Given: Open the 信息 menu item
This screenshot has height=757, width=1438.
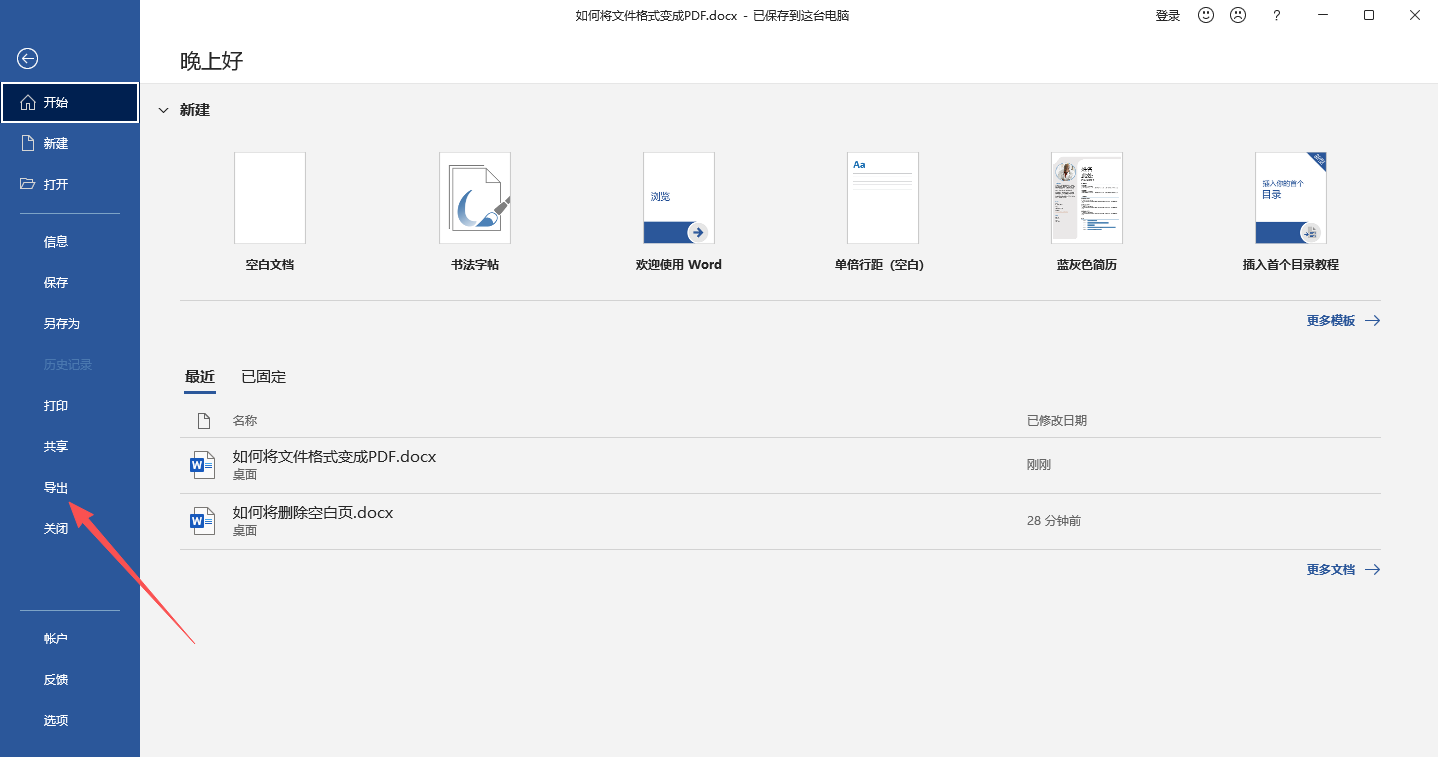Looking at the screenshot, I should click(56, 241).
